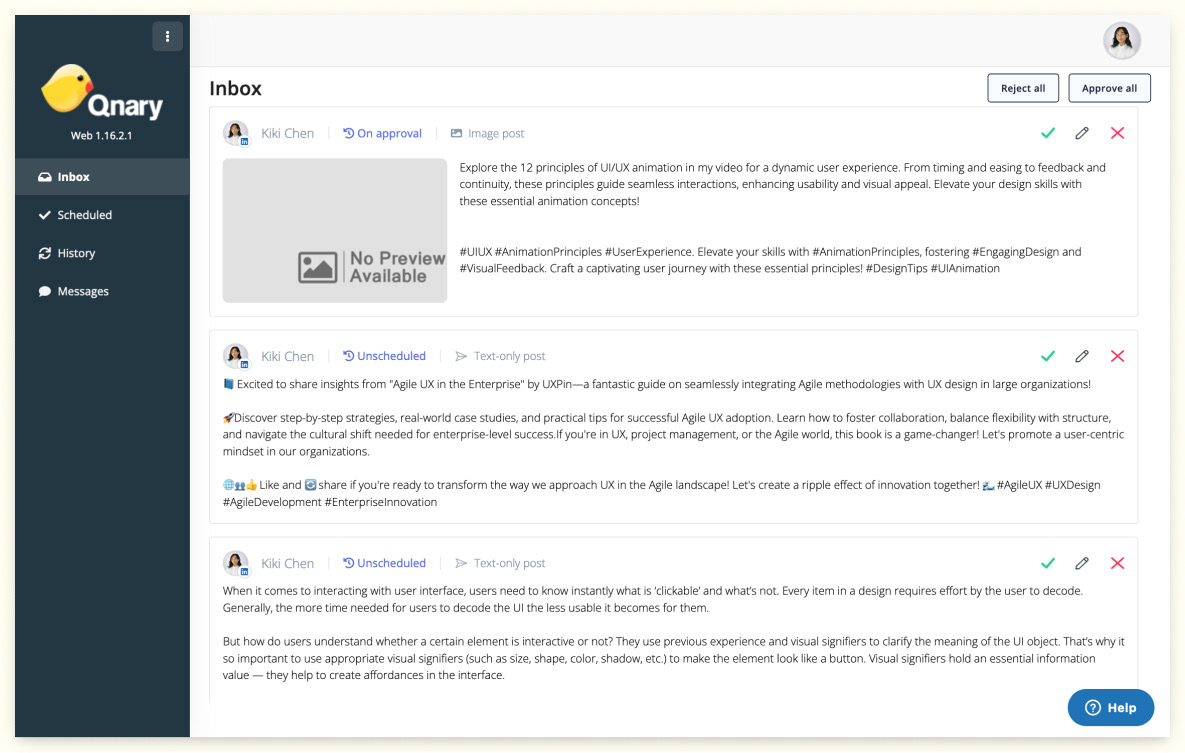1185x753 pixels.
Task: Open the Scheduled section
Action: click(x=102, y=215)
